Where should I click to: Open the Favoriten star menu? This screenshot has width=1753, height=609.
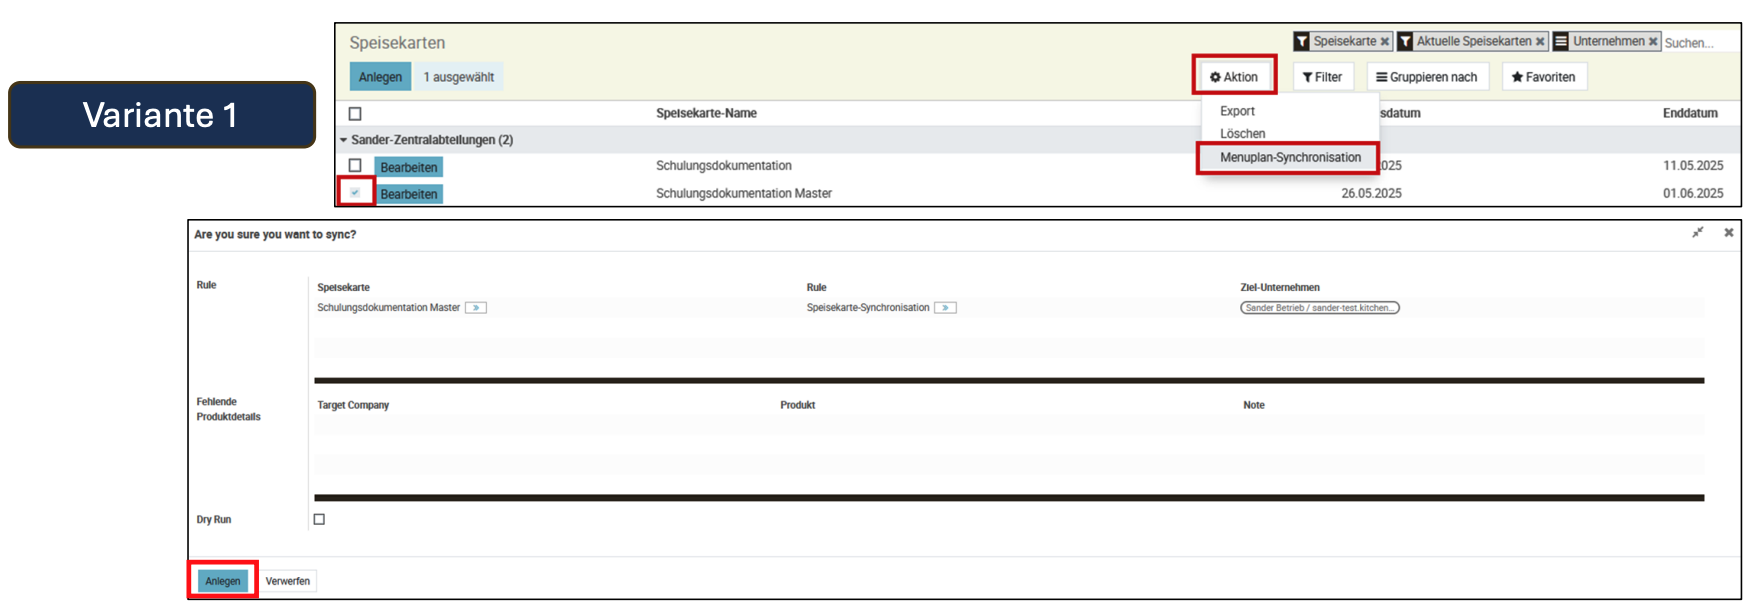(x=1543, y=77)
